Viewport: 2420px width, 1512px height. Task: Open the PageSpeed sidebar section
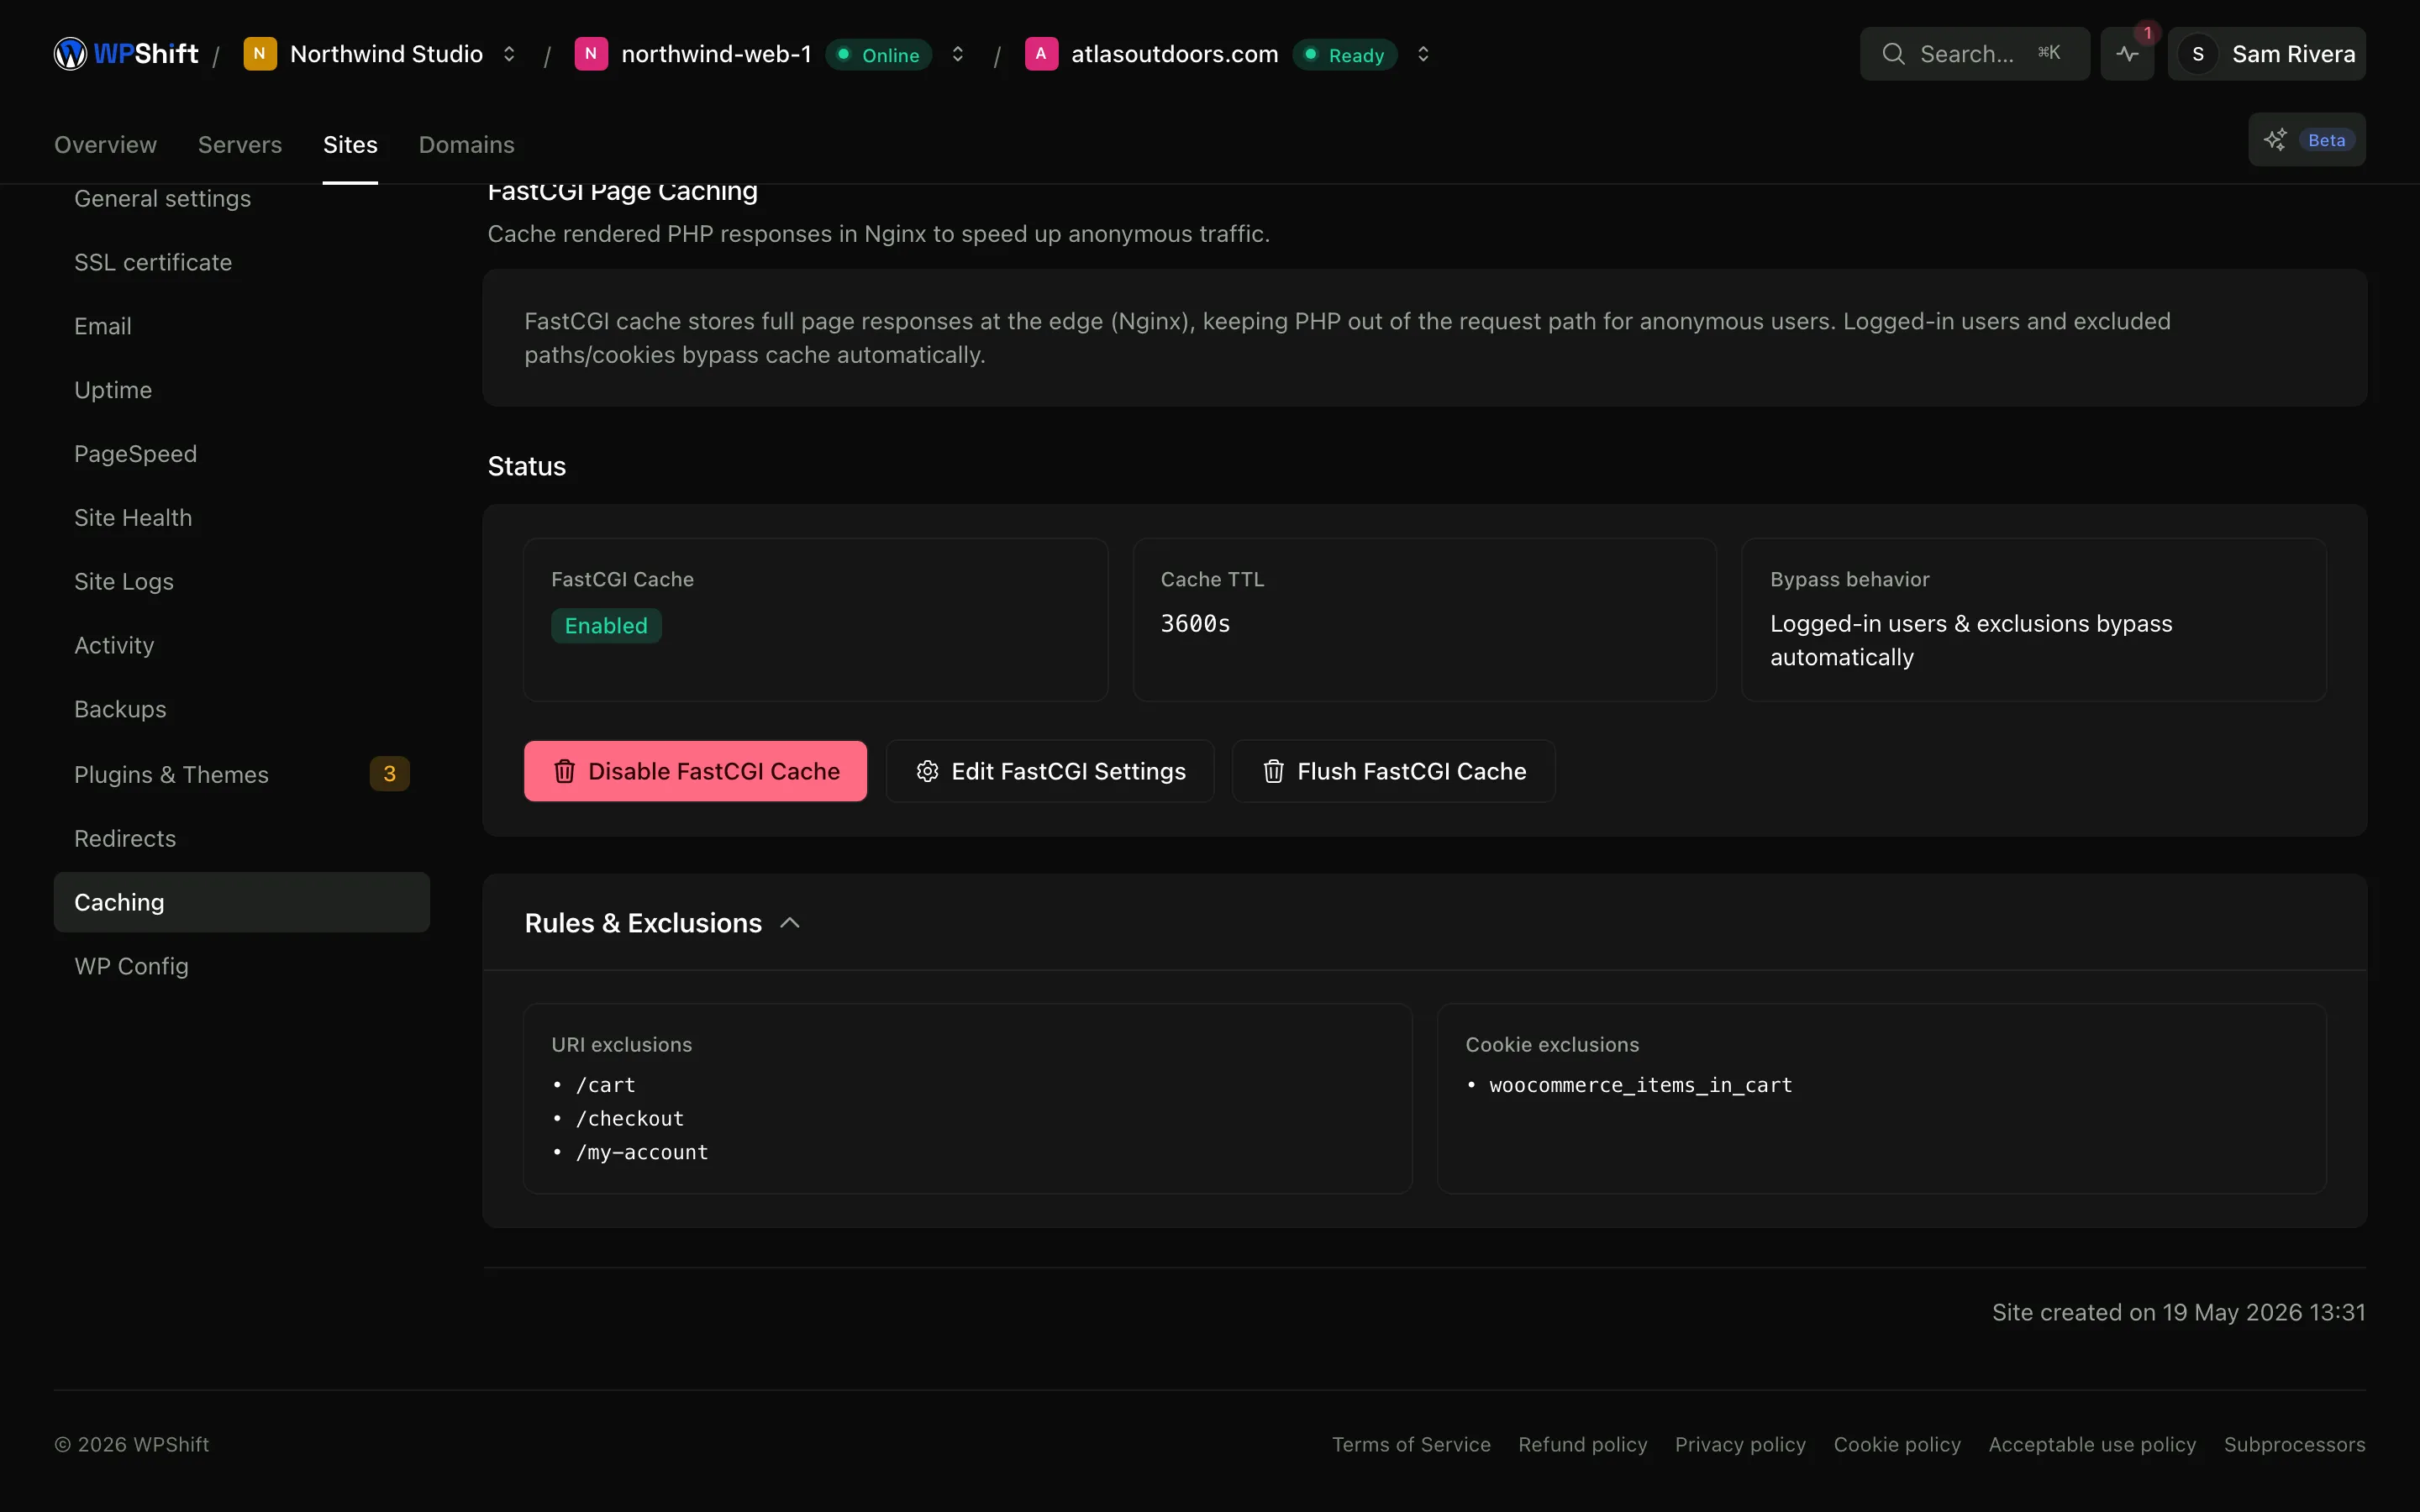point(242,455)
